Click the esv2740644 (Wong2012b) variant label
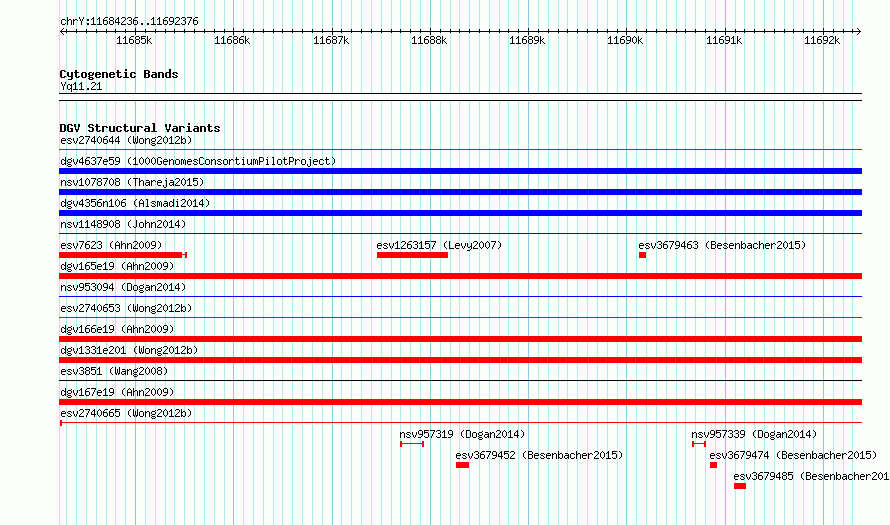The image size is (890, 525). [126, 140]
